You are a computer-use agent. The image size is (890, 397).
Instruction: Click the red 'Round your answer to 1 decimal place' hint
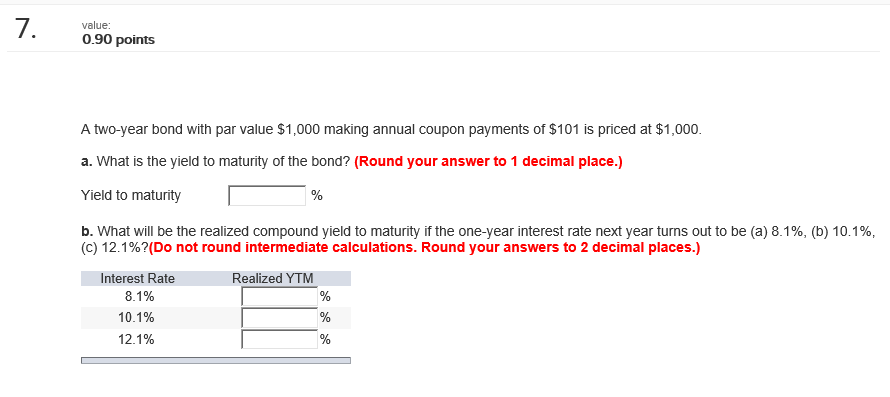pos(488,162)
